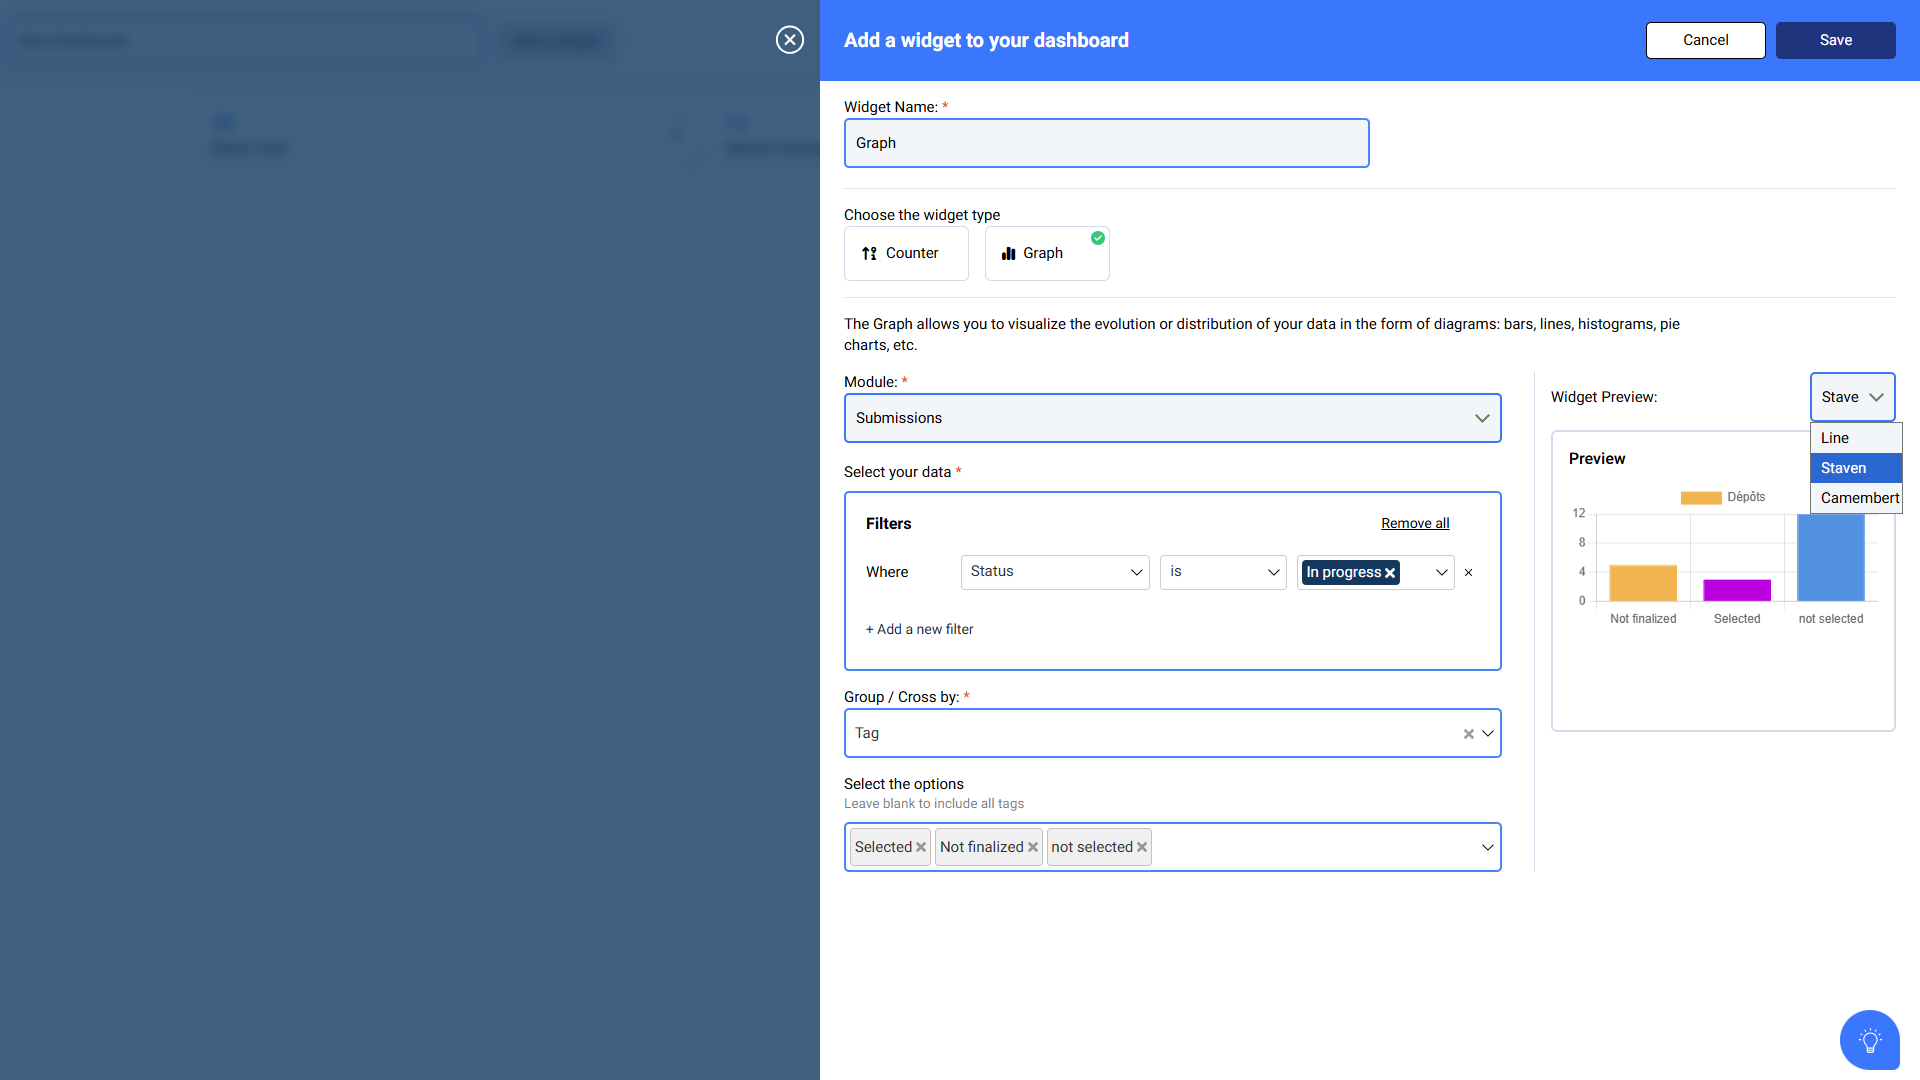
Task: Expand the Status filter field dropdown
Action: click(1055, 572)
